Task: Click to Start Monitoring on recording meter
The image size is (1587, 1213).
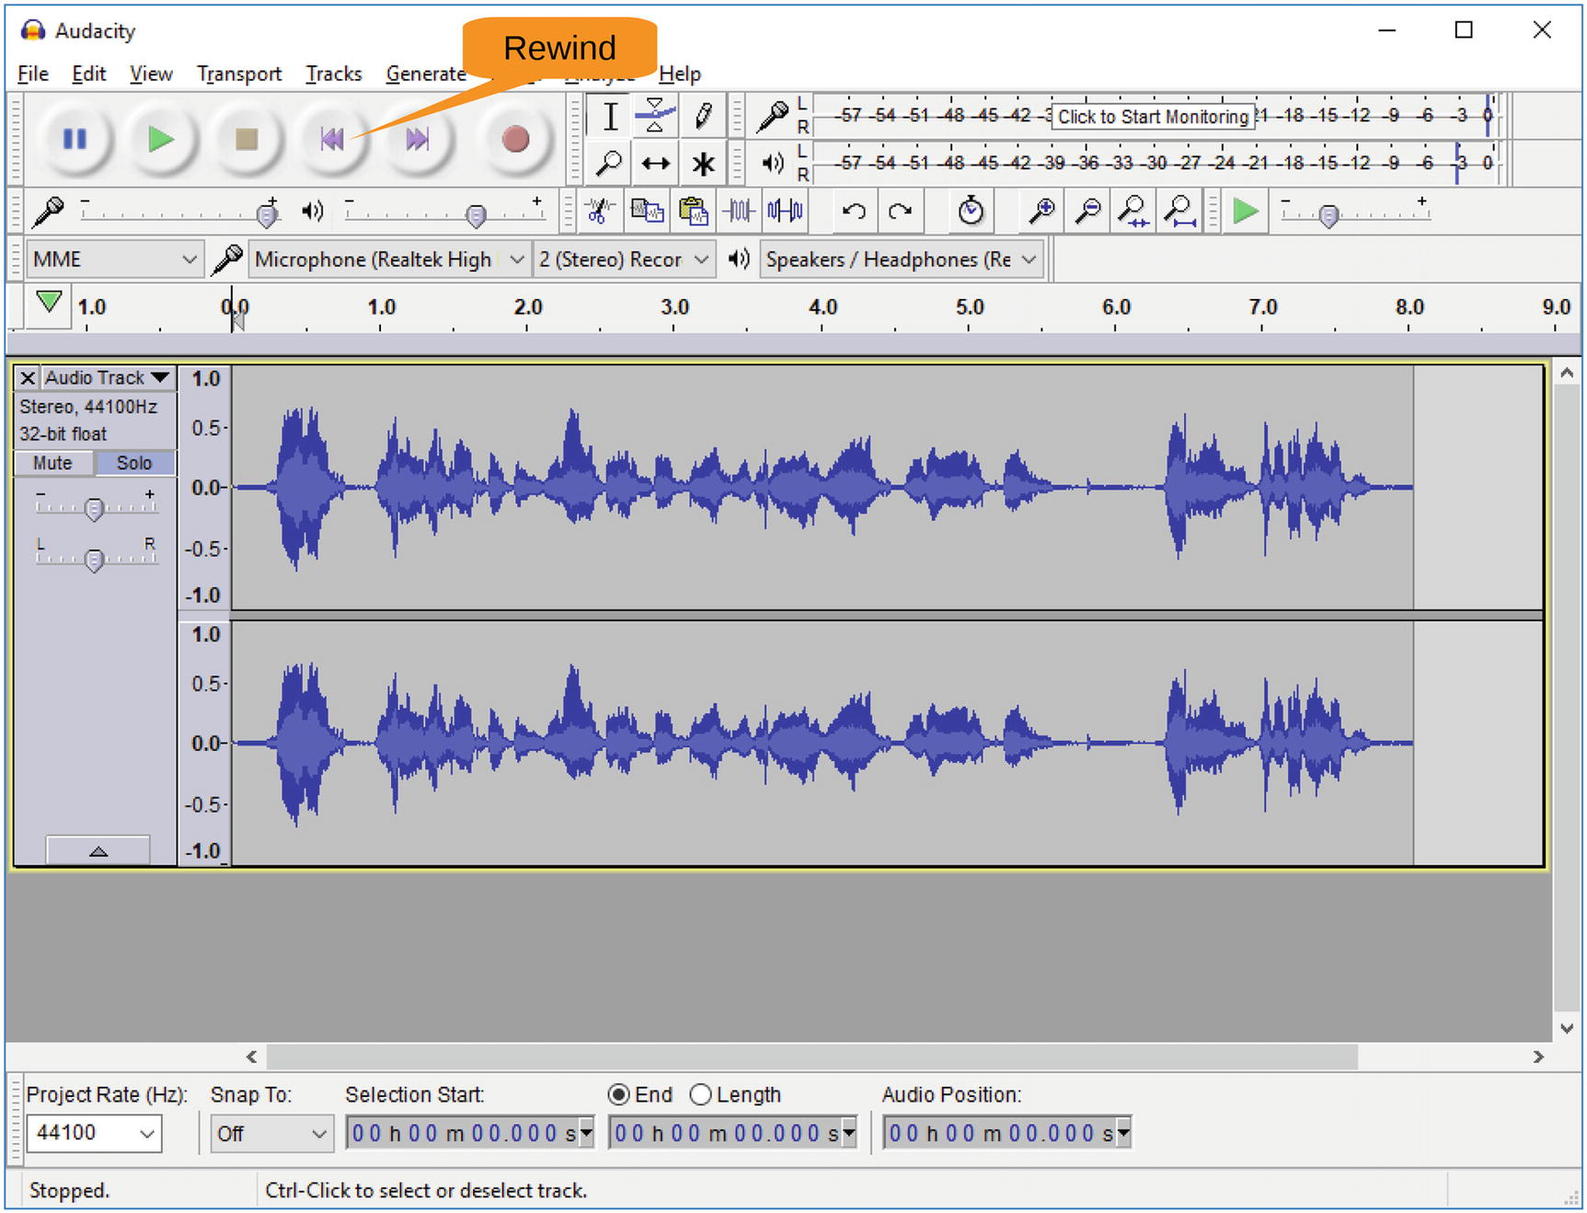Action: 1153,117
